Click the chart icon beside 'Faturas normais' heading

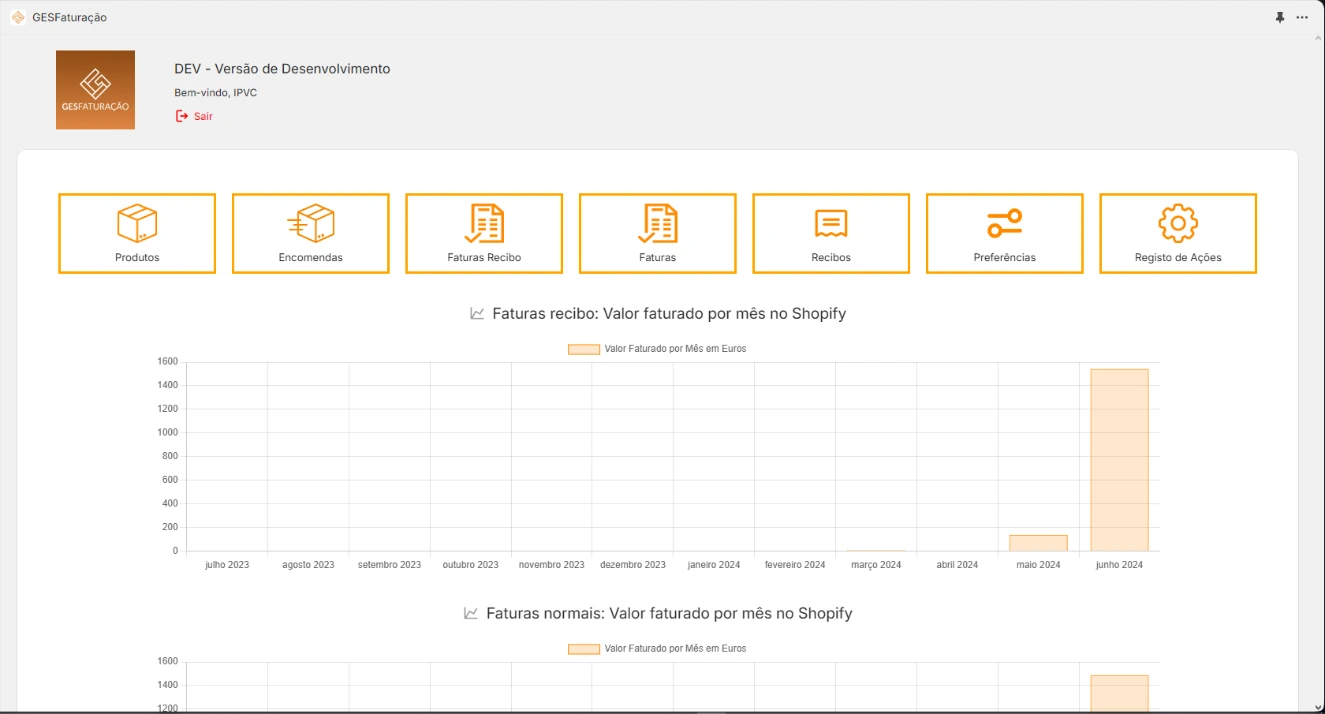click(x=472, y=613)
